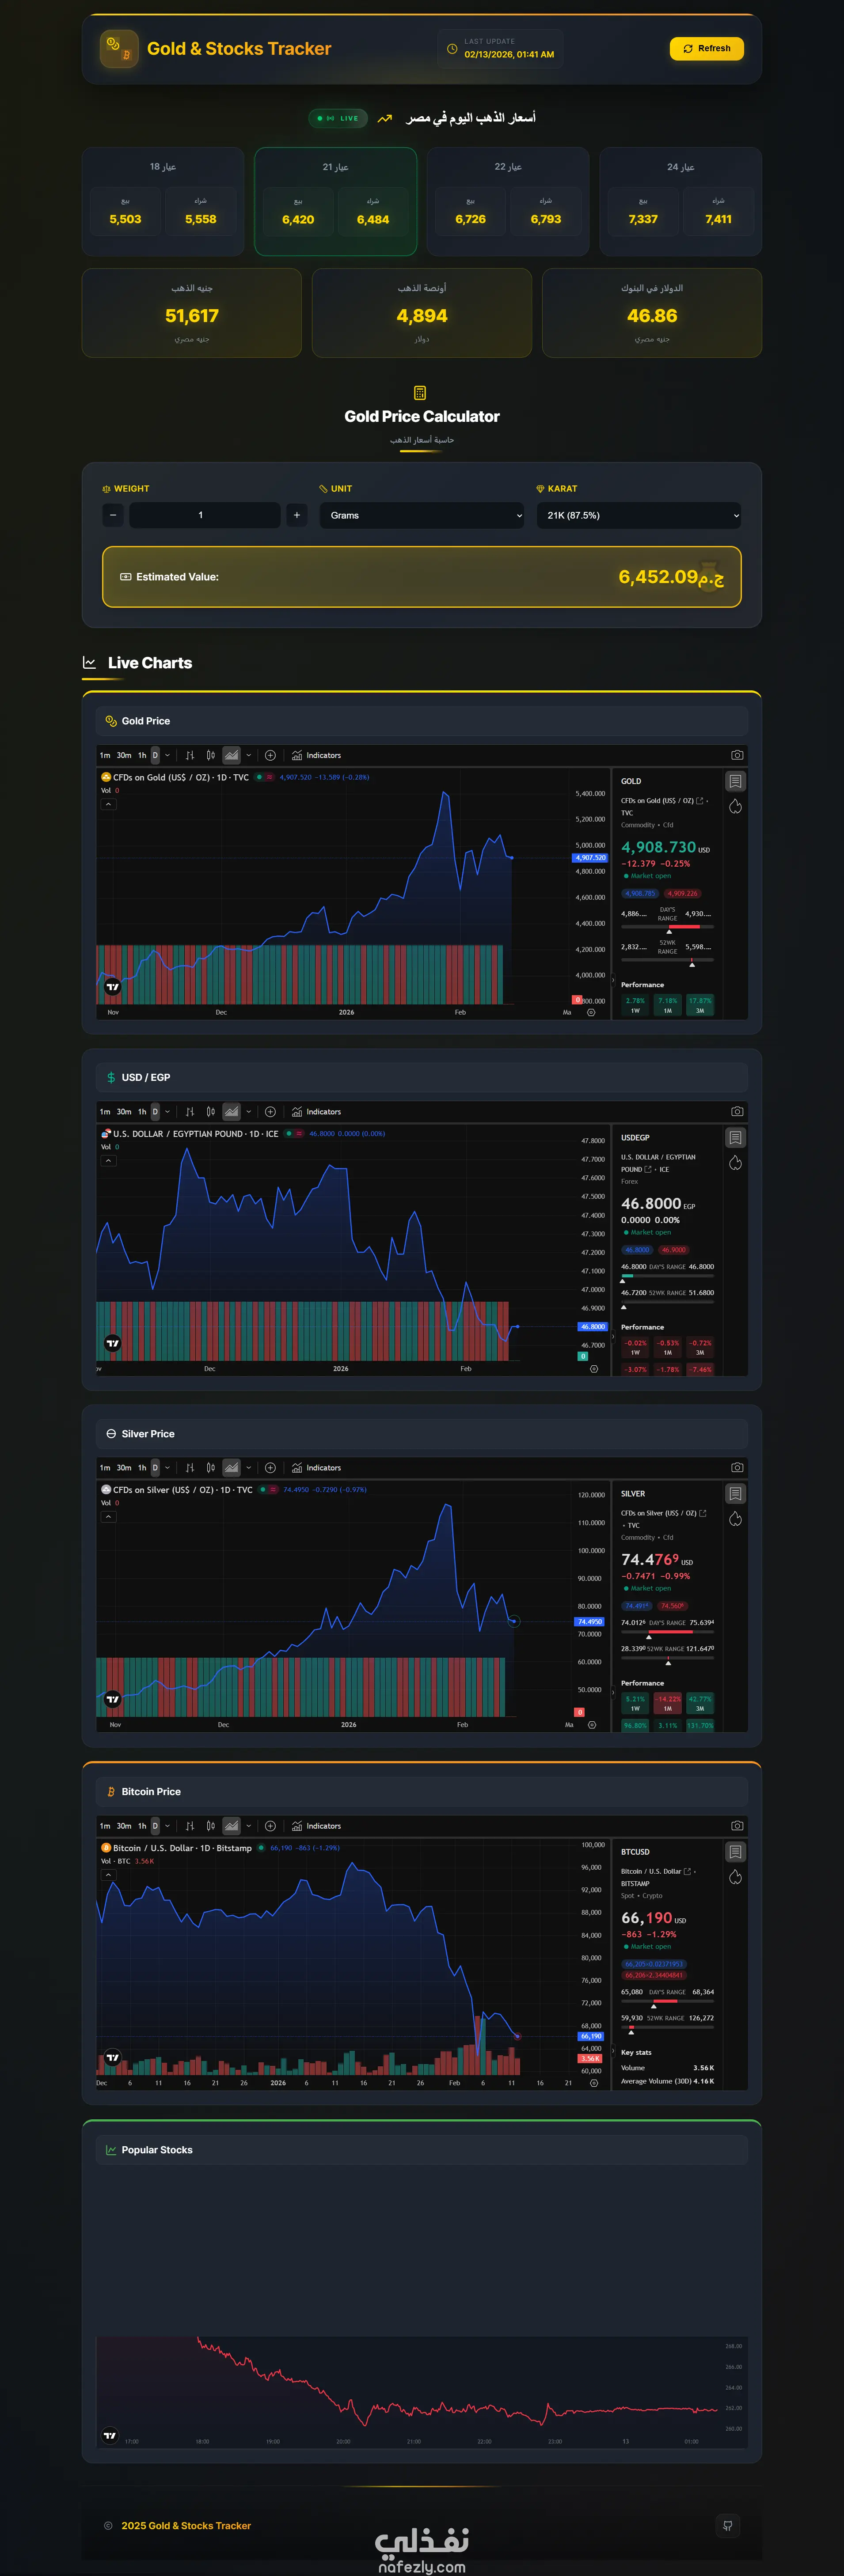Open the Karat dropdown showing 21K
This screenshot has width=844, height=2576.
pos(639,515)
